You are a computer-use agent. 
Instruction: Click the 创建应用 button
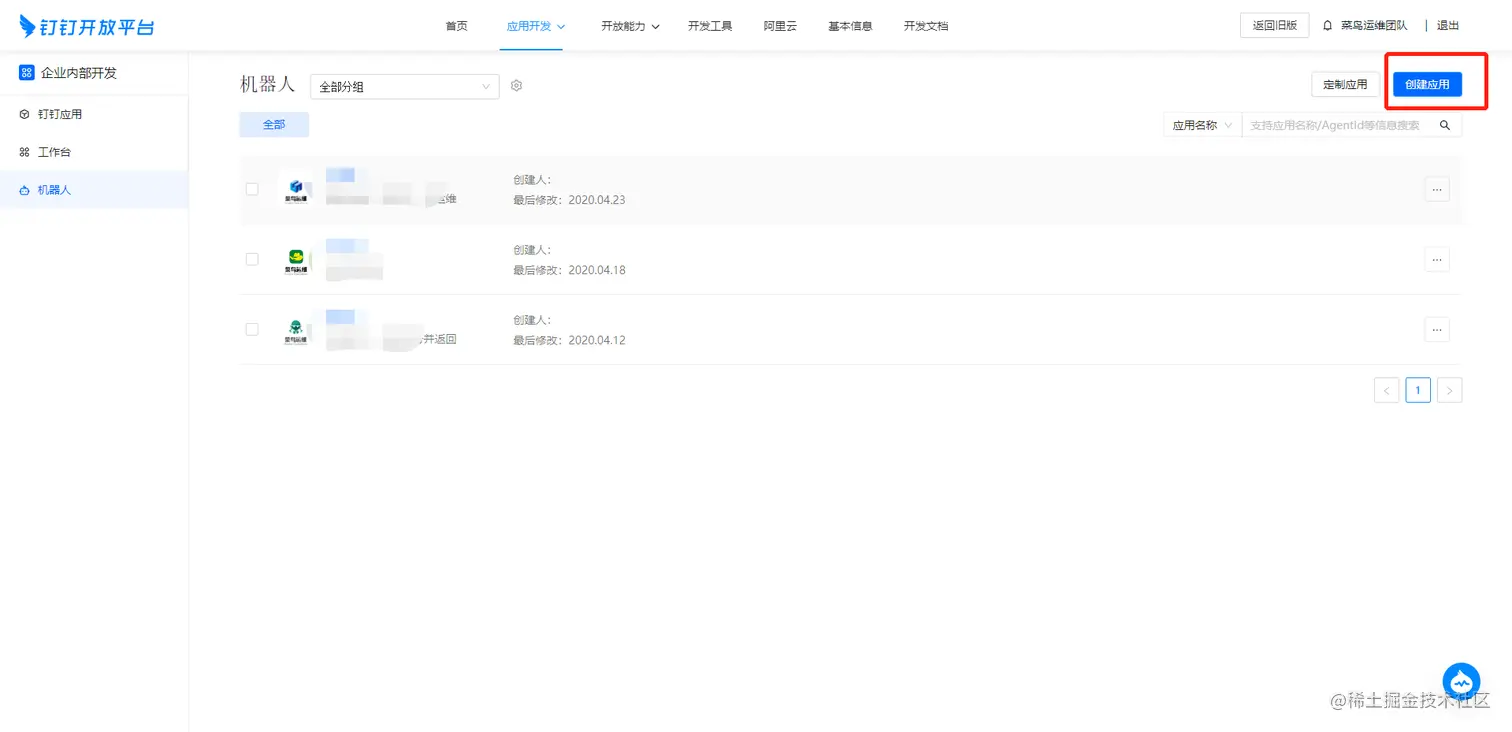1427,85
